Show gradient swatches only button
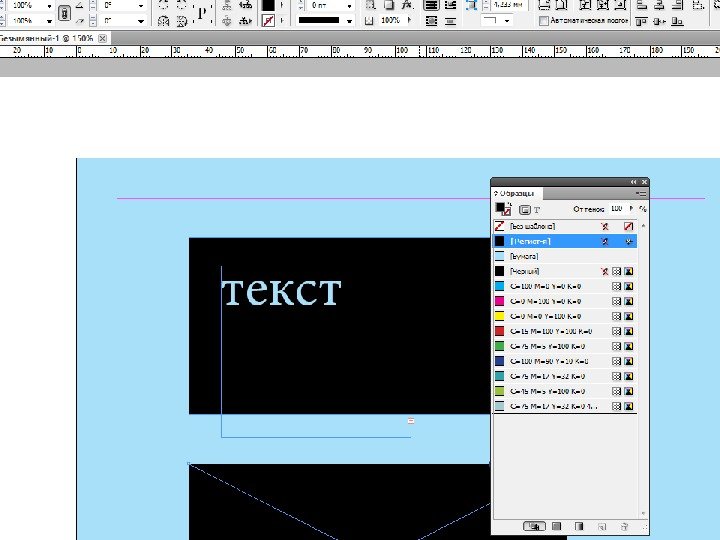The height and width of the screenshot is (540, 720). (x=579, y=526)
